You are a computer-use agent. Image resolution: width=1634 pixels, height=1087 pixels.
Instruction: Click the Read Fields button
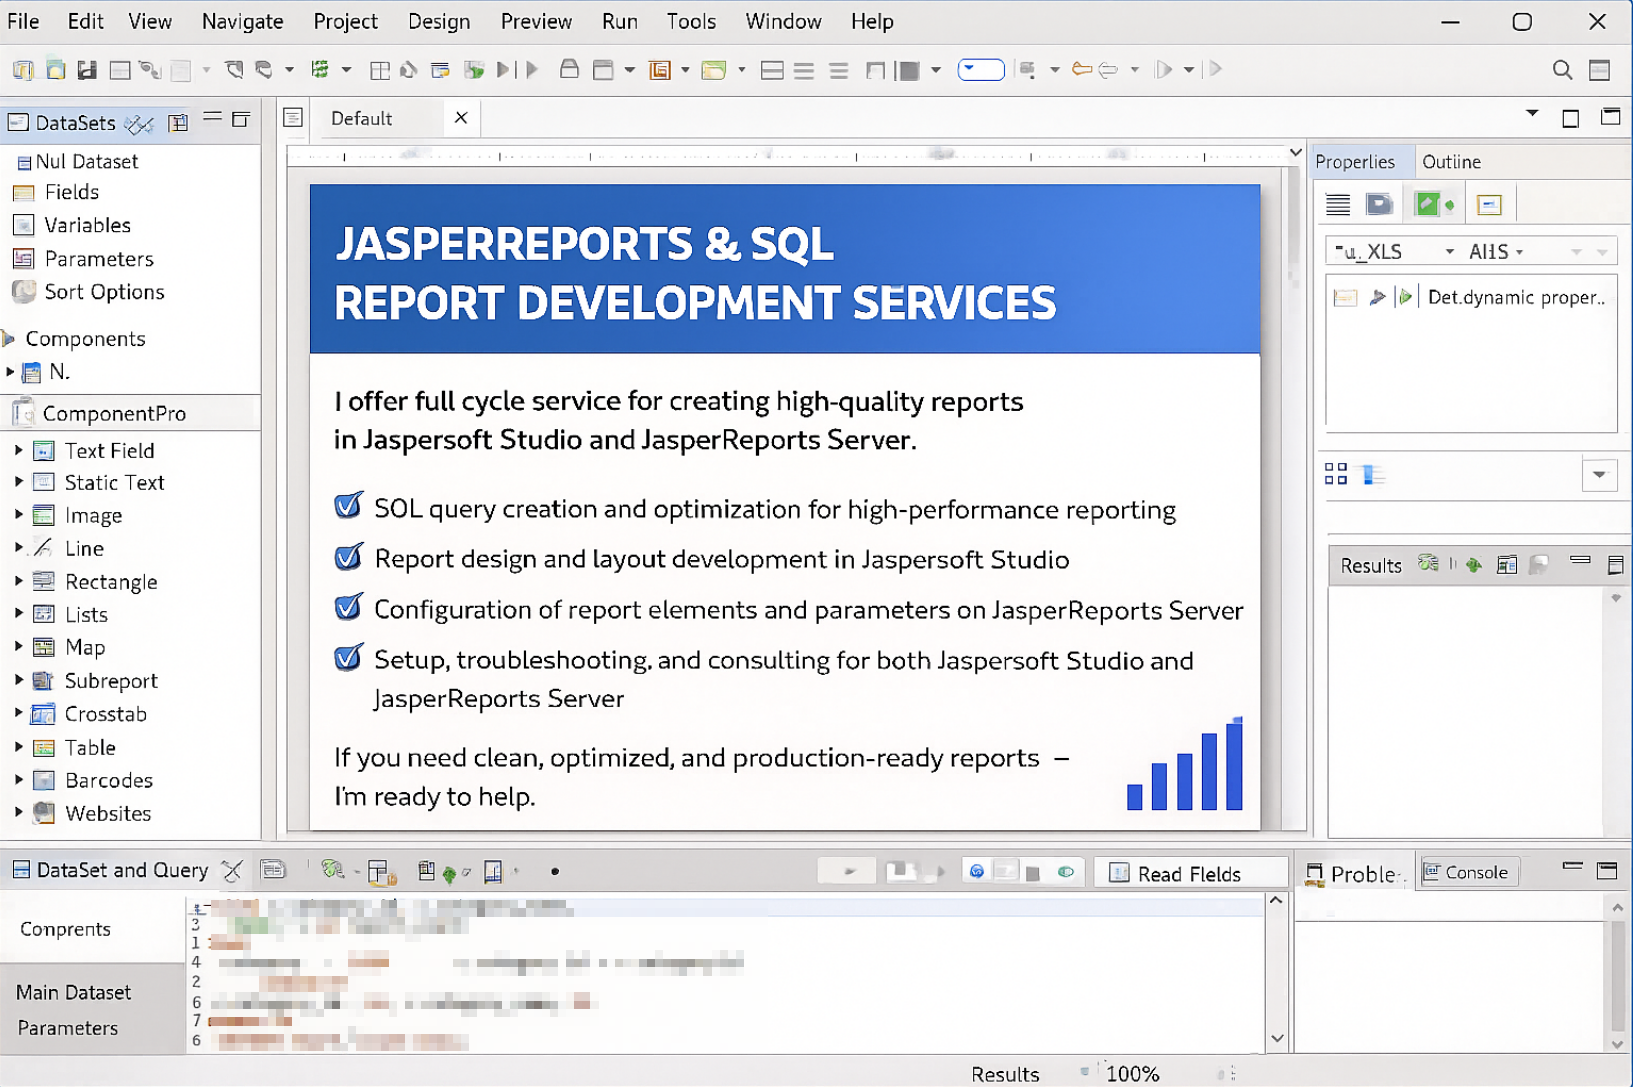tap(1190, 872)
